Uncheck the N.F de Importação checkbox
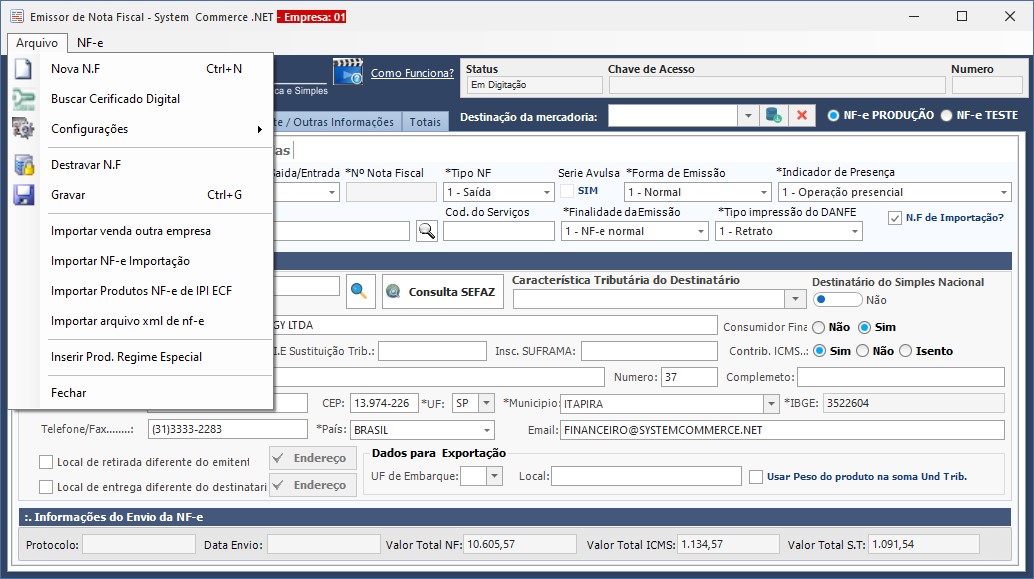This screenshot has height=579, width=1034. coord(895,218)
